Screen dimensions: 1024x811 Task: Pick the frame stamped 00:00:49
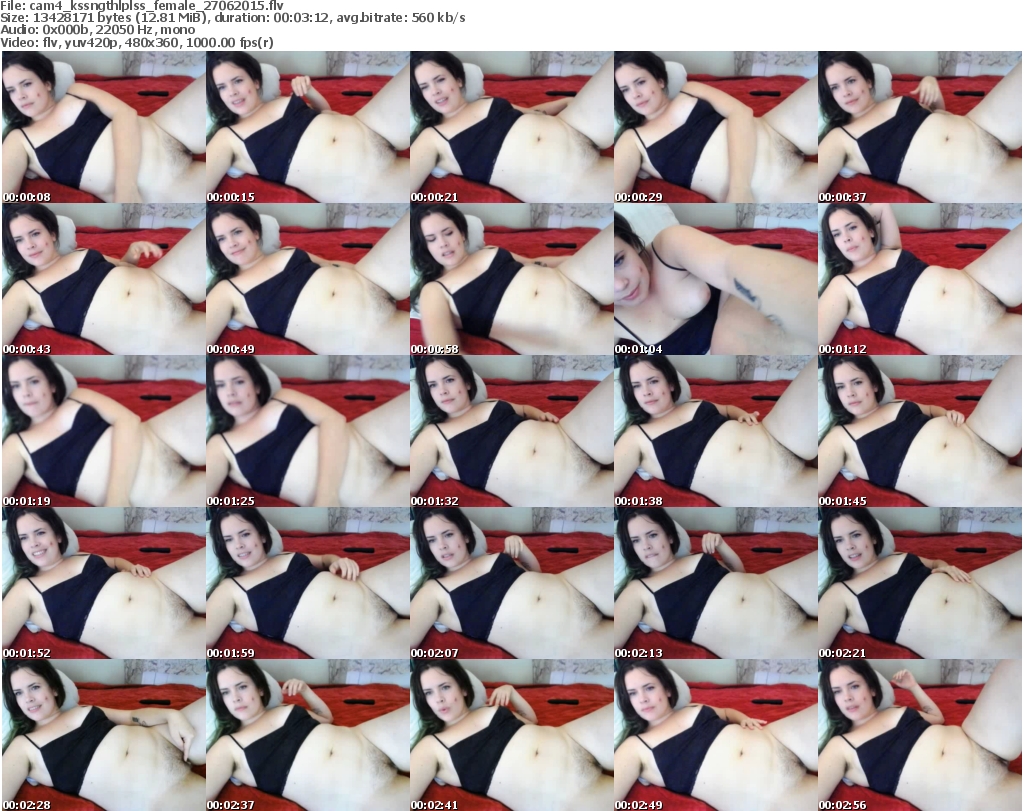tap(308, 279)
